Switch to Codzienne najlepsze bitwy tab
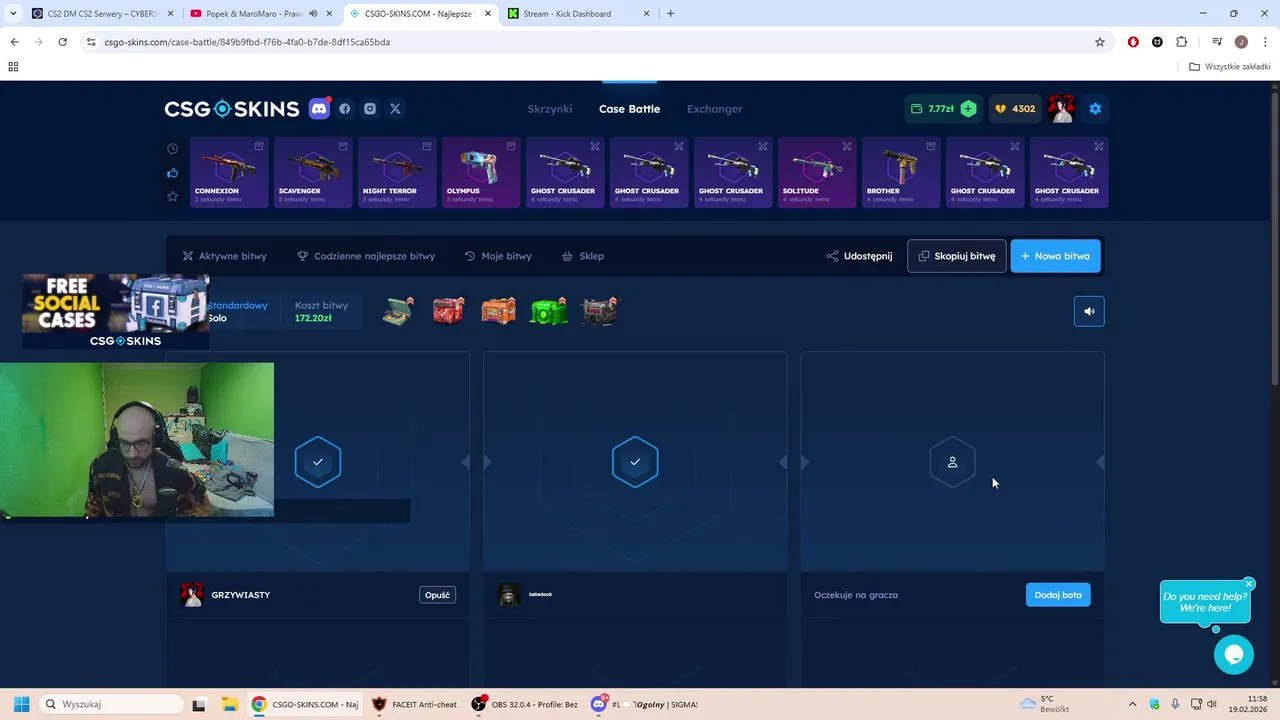 (366, 256)
